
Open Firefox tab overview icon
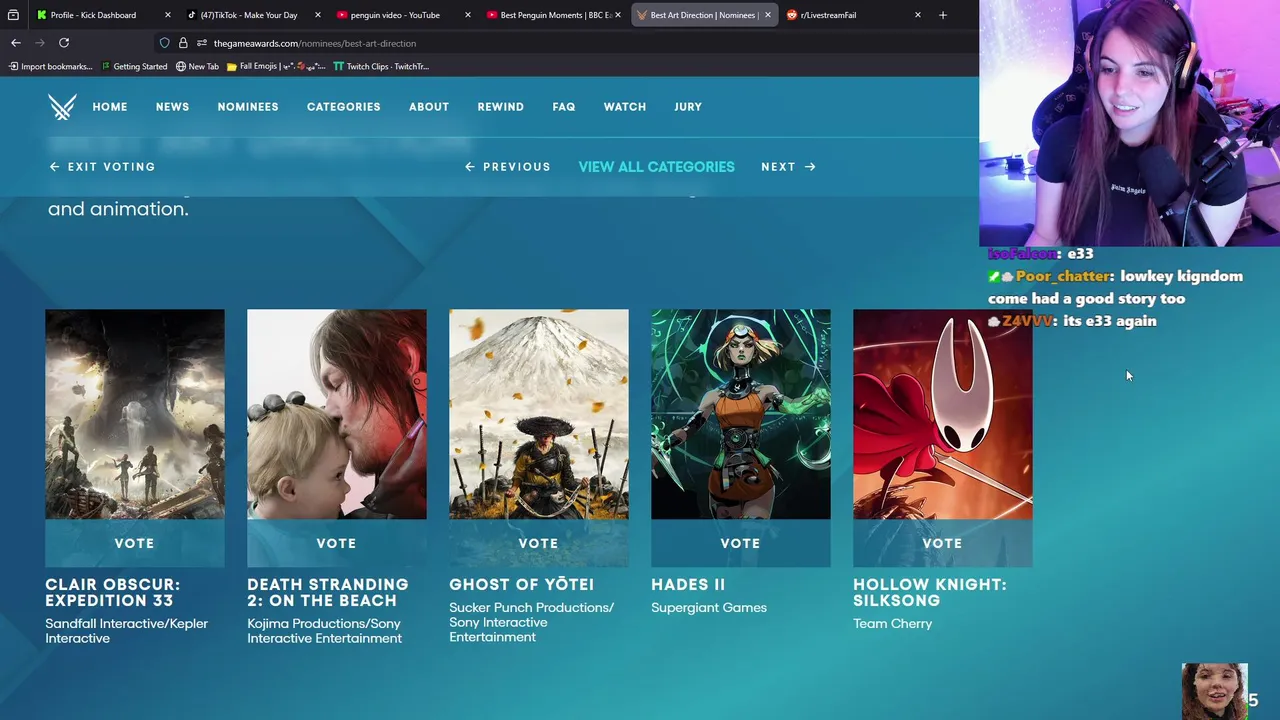(x=13, y=15)
